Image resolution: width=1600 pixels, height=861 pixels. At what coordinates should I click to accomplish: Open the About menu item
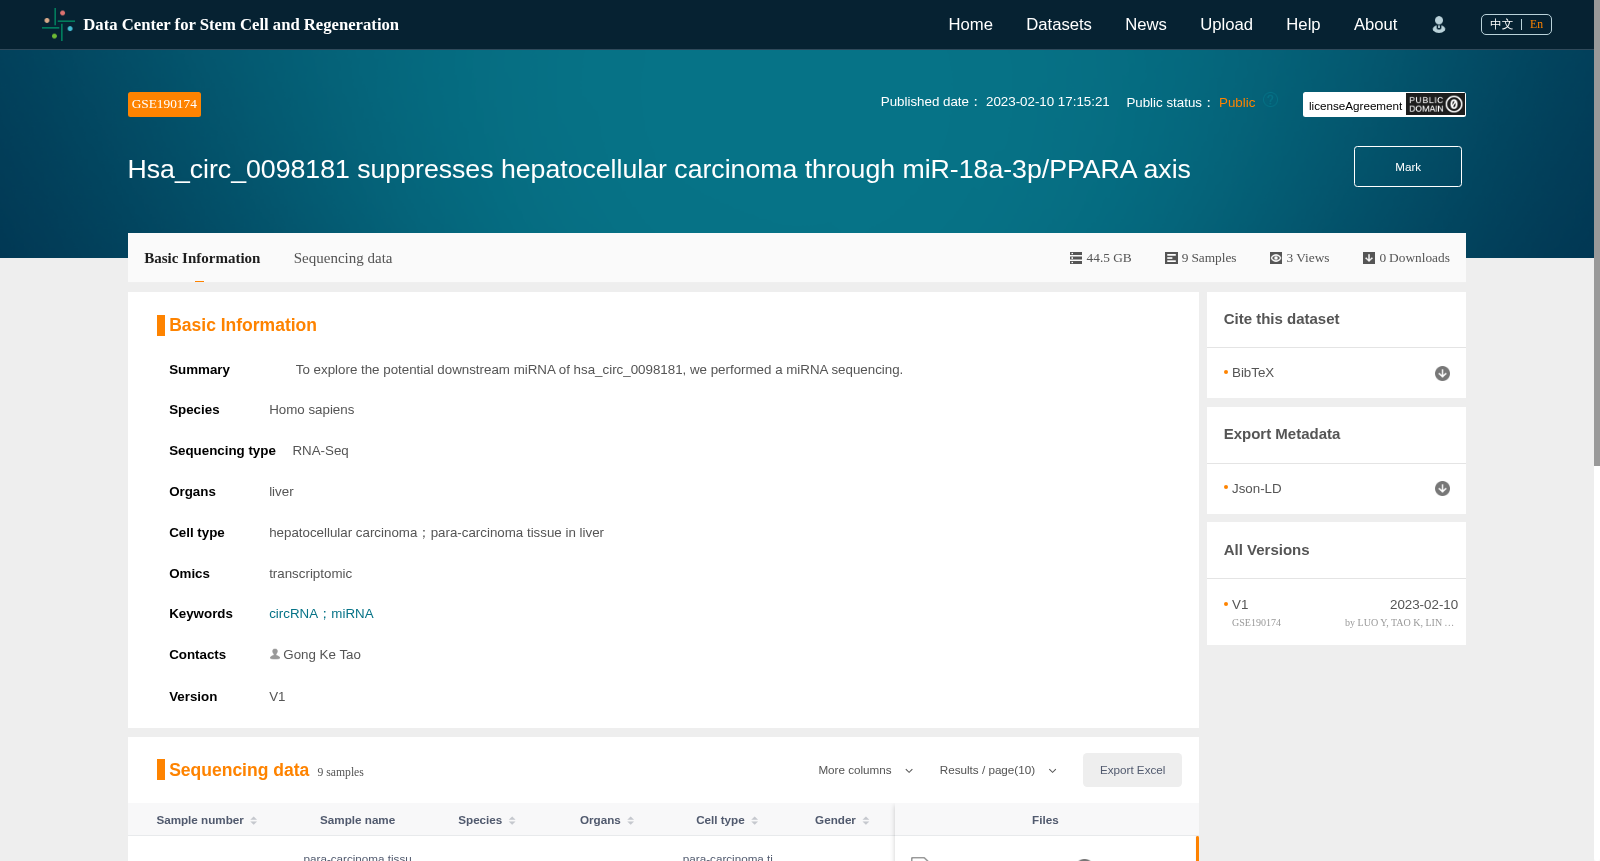pos(1375,25)
